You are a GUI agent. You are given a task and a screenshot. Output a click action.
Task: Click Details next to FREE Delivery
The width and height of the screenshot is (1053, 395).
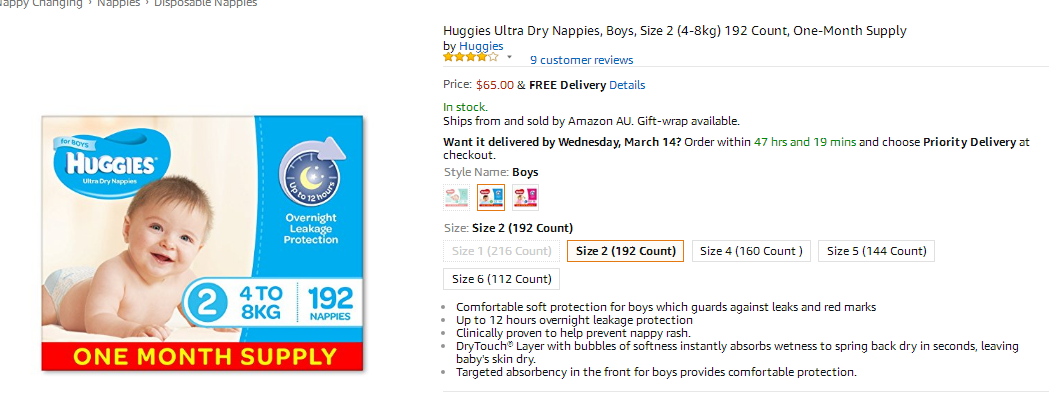[627, 85]
